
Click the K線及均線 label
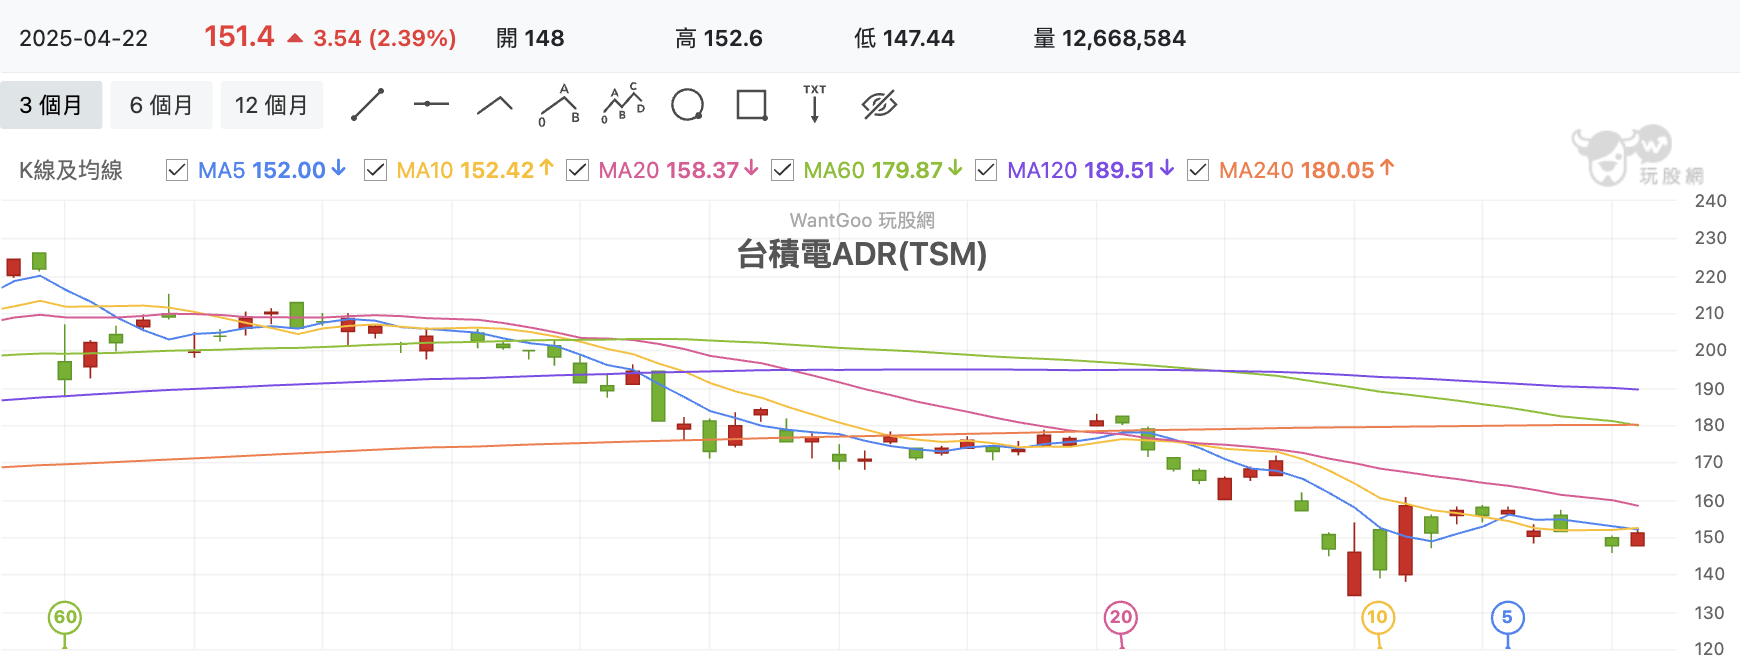pyautogui.click(x=71, y=170)
